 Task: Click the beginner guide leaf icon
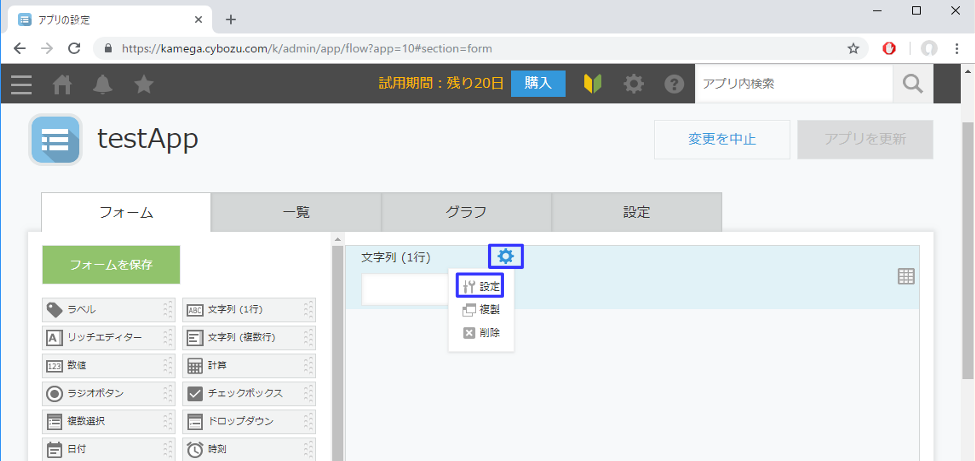coord(593,83)
